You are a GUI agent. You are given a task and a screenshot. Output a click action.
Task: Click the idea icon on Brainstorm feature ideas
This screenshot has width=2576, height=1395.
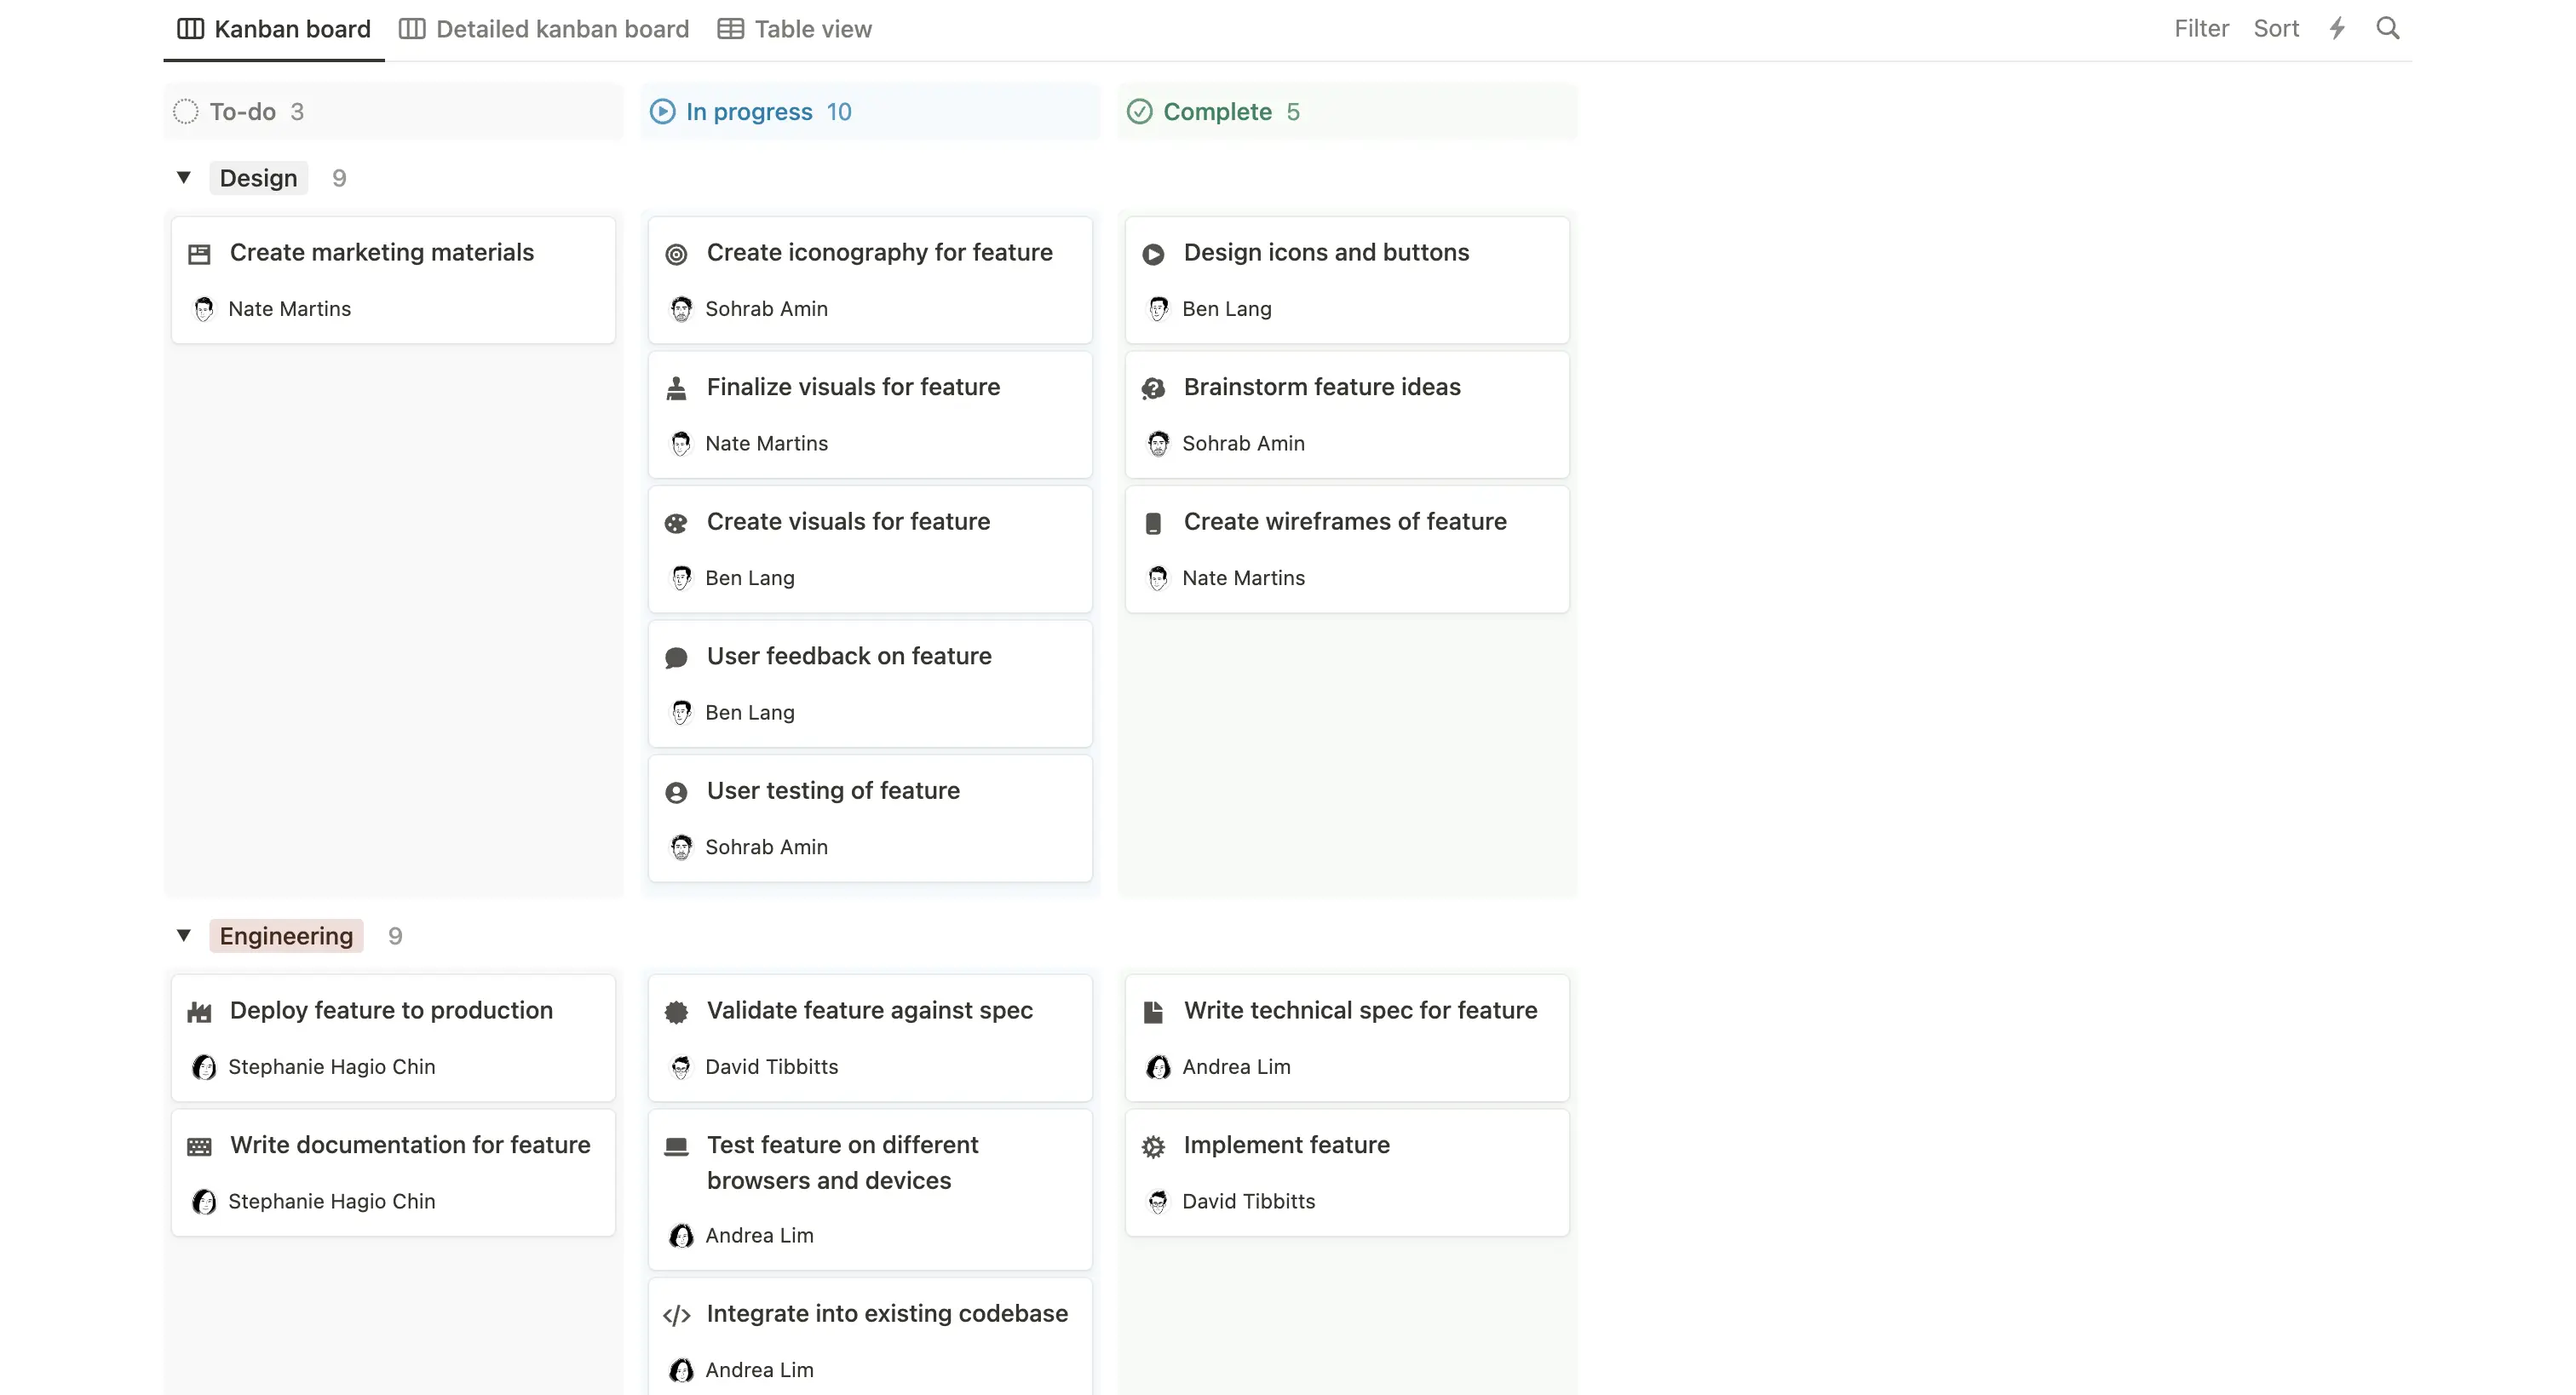[x=1154, y=388]
